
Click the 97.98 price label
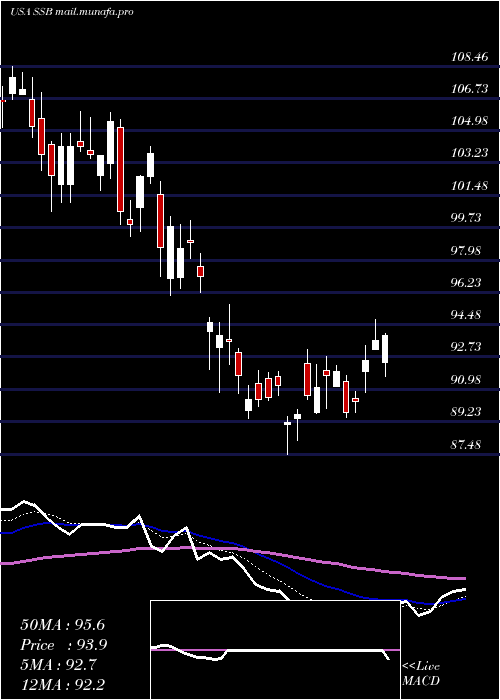(466, 250)
